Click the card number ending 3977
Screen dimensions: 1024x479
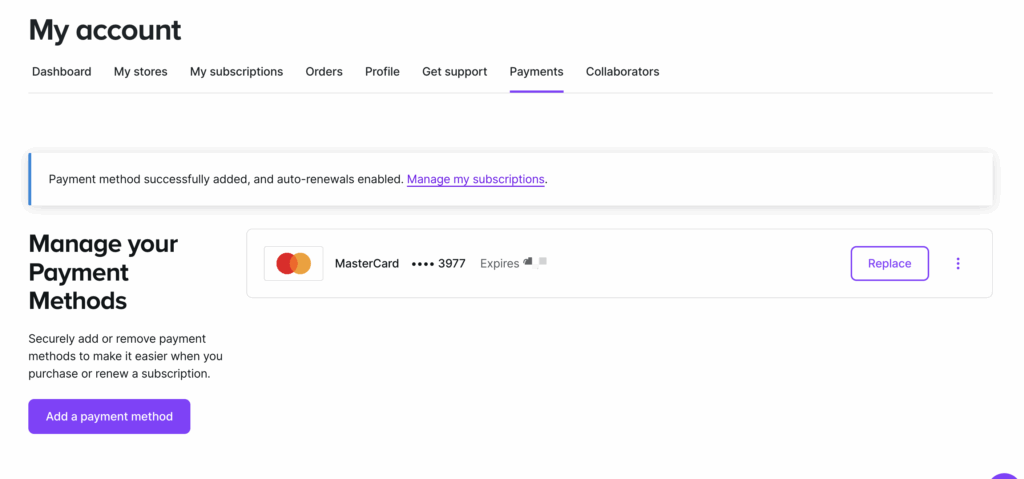click(438, 264)
